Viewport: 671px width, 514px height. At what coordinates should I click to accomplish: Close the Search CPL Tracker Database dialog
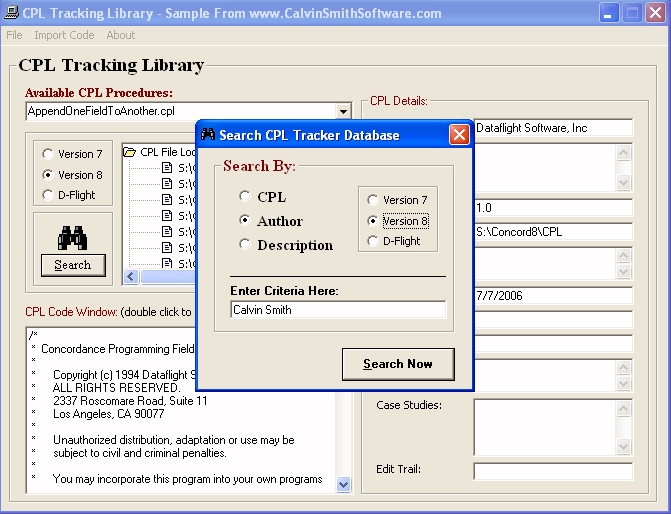coord(459,135)
